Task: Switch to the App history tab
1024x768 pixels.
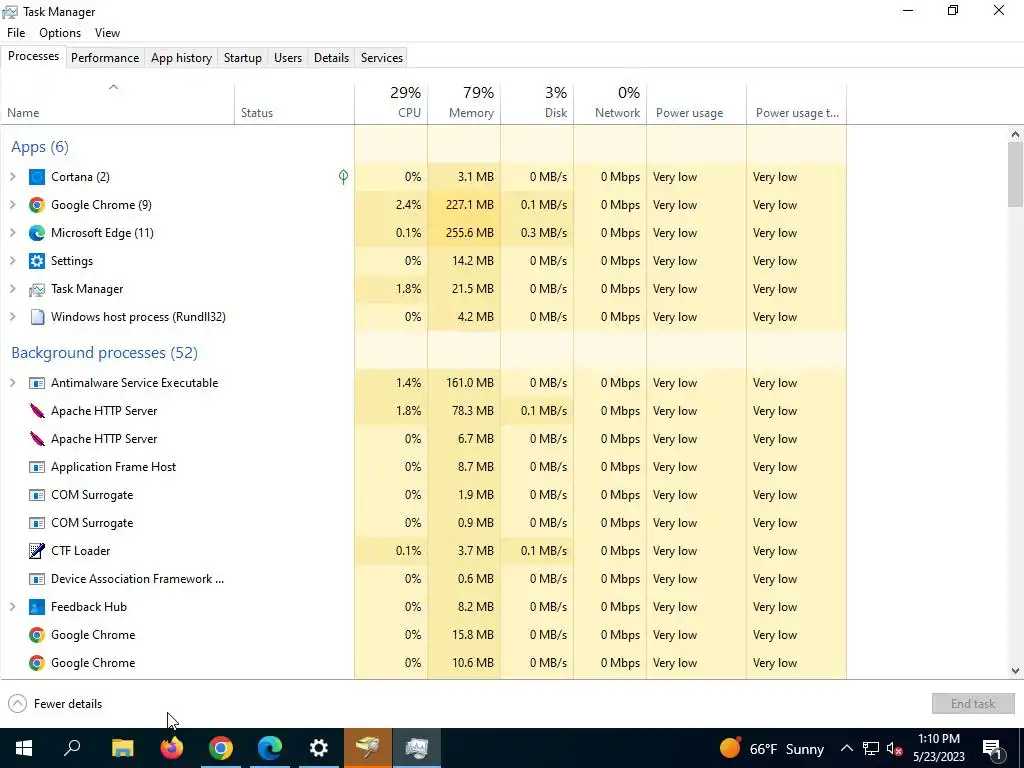Action: point(182,57)
